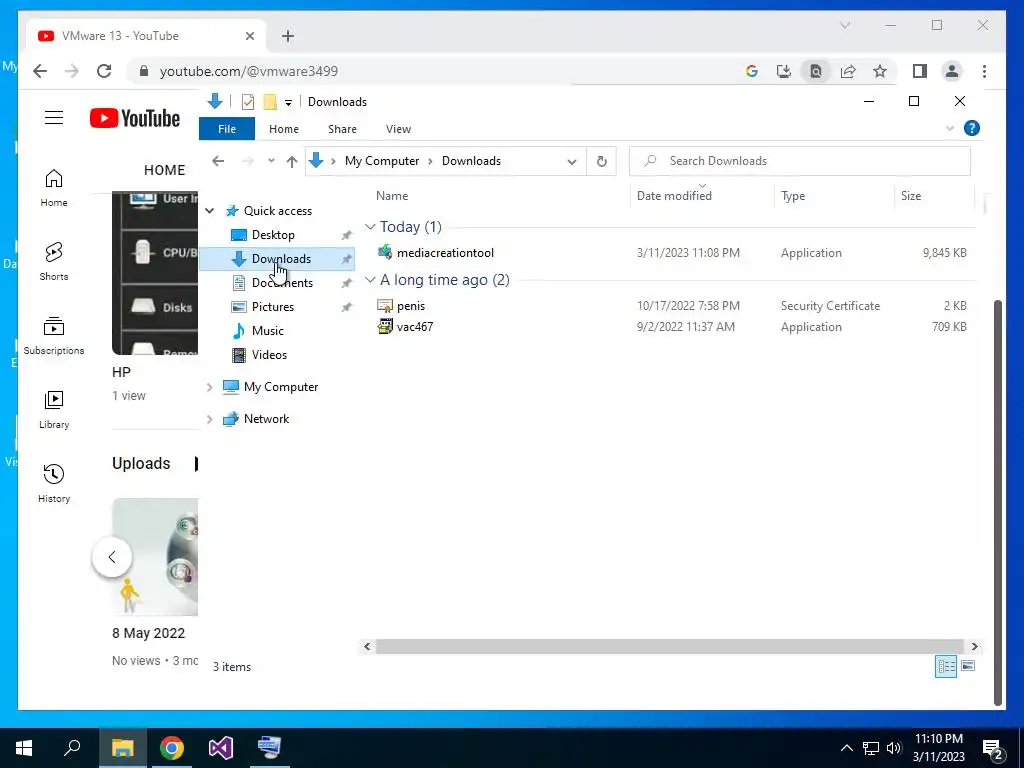Select Pictures in Quick access
The height and width of the screenshot is (768, 1024).
pyautogui.click(x=273, y=307)
